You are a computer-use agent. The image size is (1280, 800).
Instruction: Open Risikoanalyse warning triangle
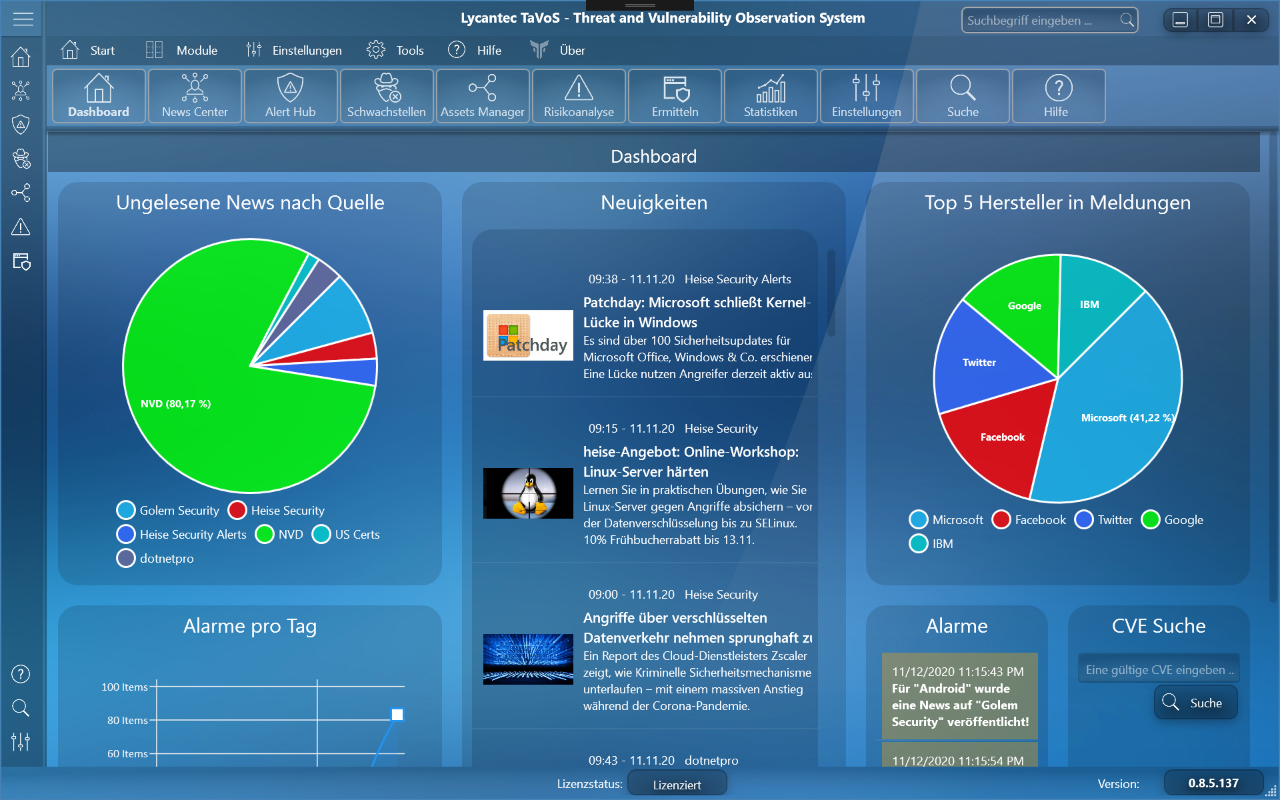point(578,96)
